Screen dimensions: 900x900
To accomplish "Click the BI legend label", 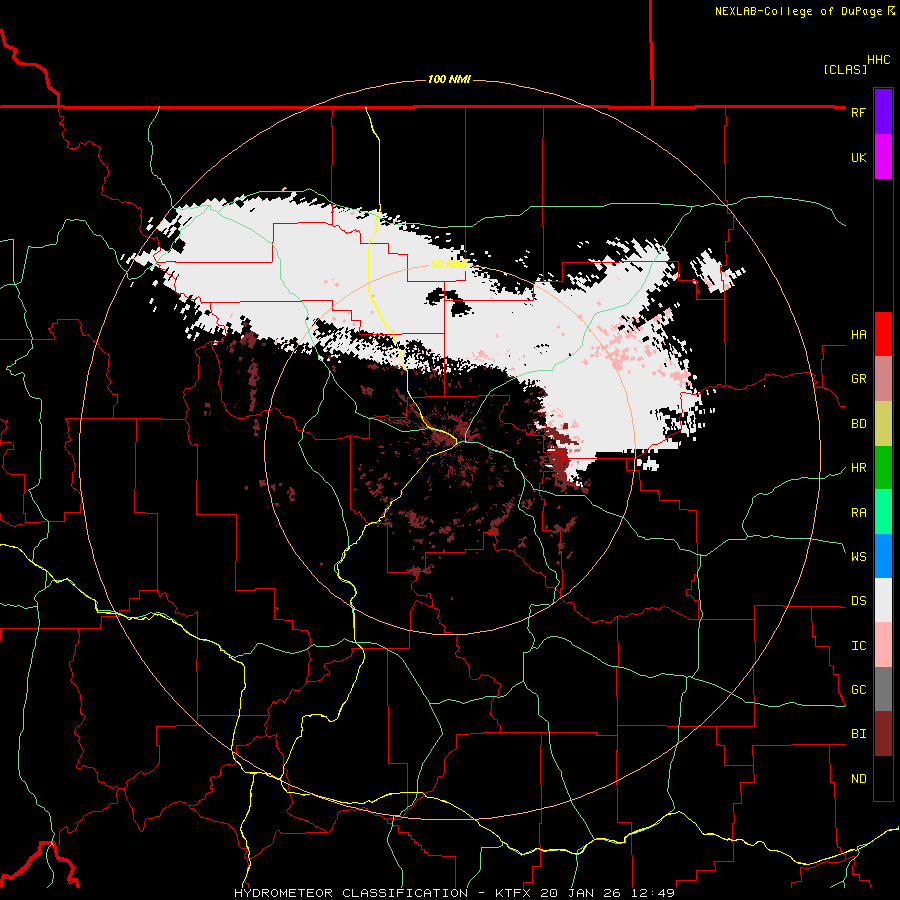I will click(x=858, y=734).
